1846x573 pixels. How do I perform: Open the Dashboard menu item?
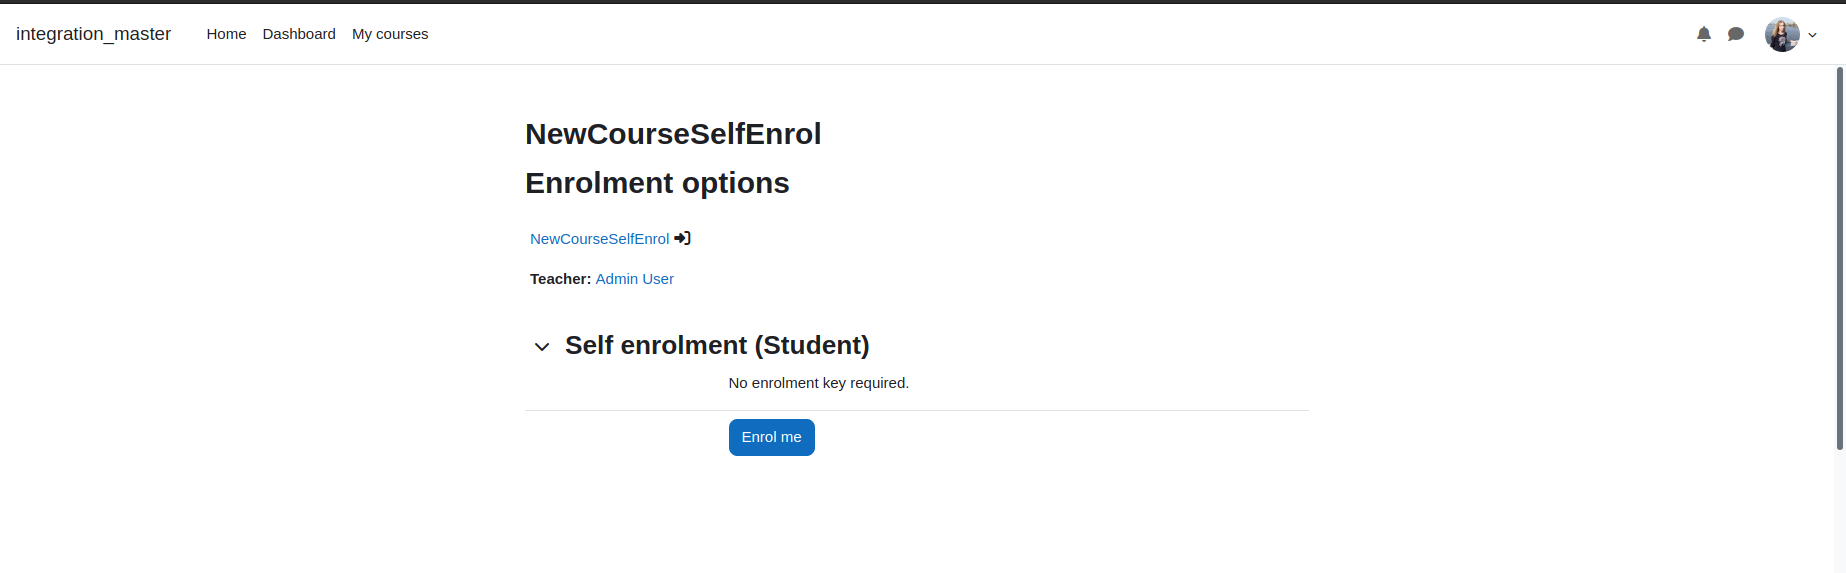pyautogui.click(x=299, y=34)
